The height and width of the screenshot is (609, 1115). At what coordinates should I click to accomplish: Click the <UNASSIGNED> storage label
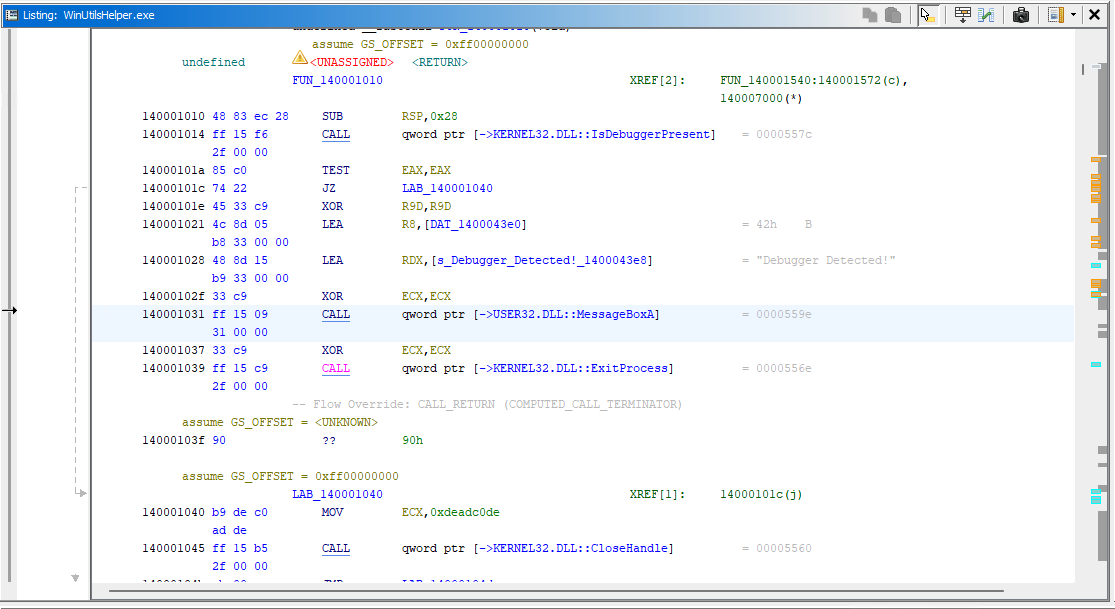coord(351,62)
